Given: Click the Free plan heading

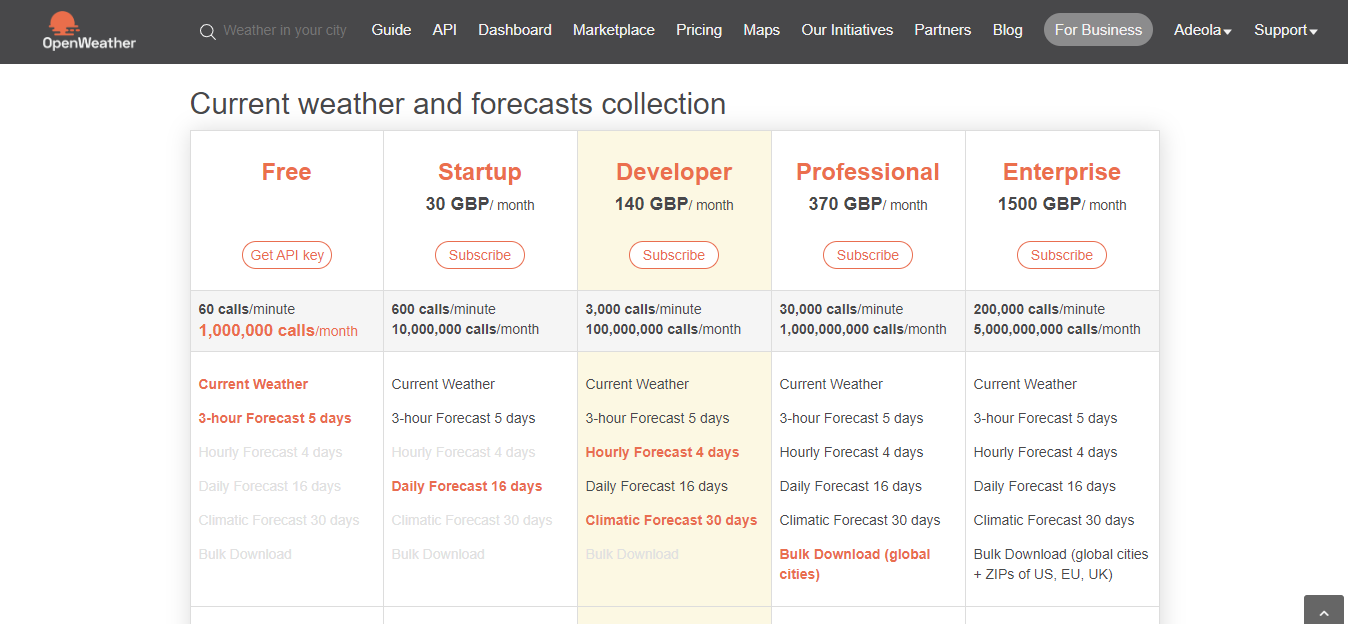Looking at the screenshot, I should coord(287,172).
